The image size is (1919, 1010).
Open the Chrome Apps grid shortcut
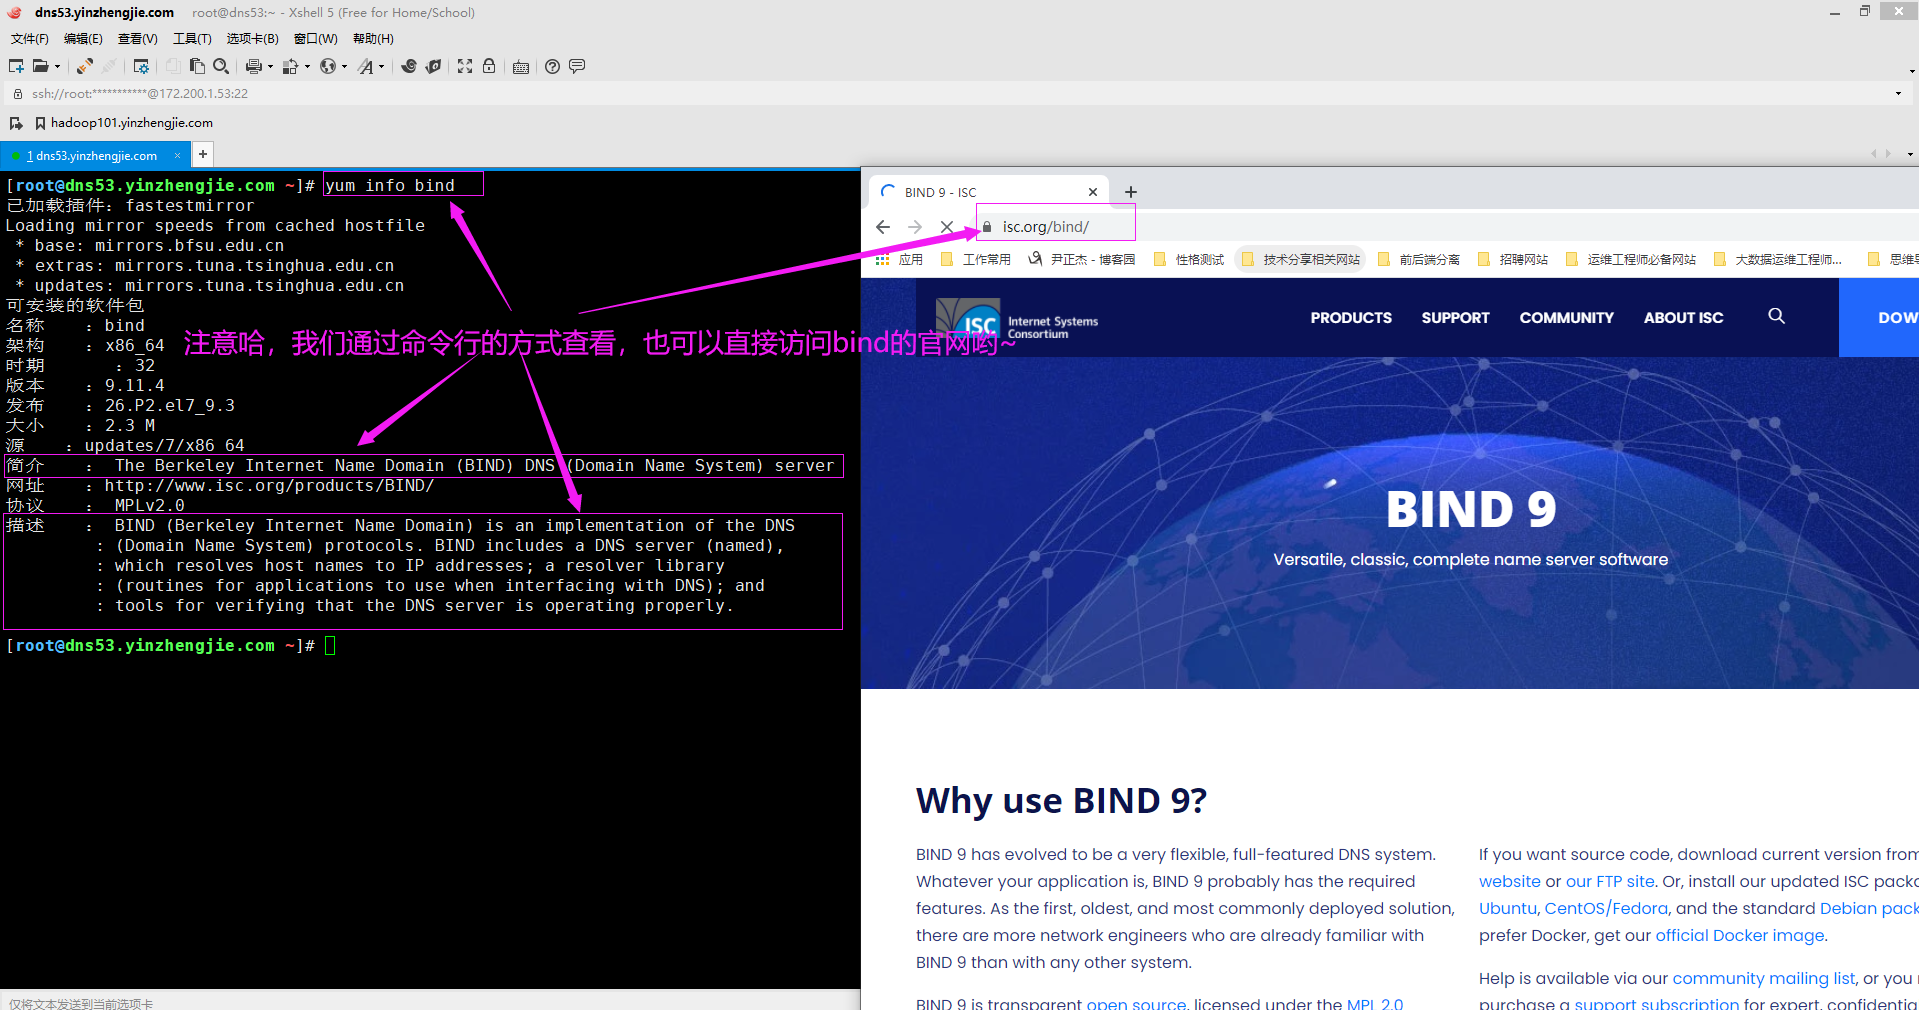tap(882, 260)
